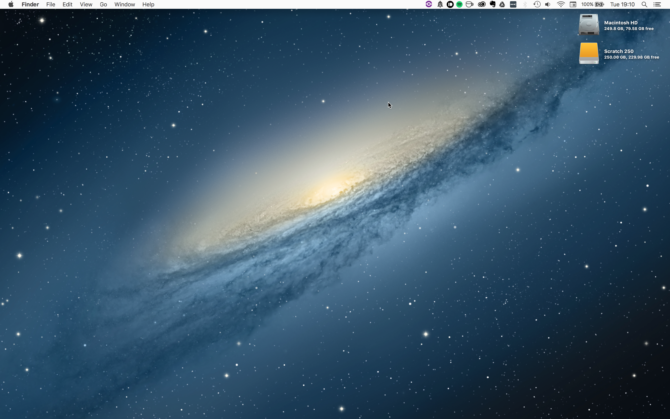The image size is (670, 419).
Task: Click the purple circular menu bar icon
Action: tap(429, 4)
